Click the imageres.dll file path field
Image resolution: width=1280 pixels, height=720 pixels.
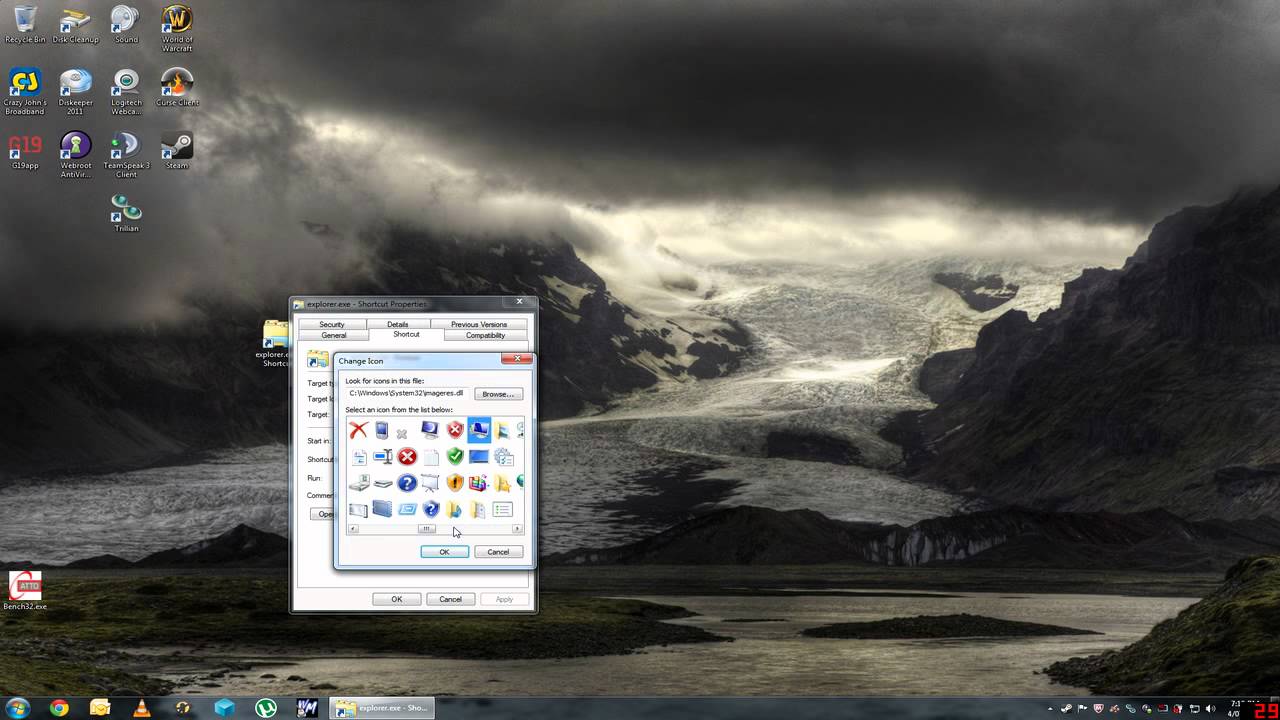[x=405, y=393]
